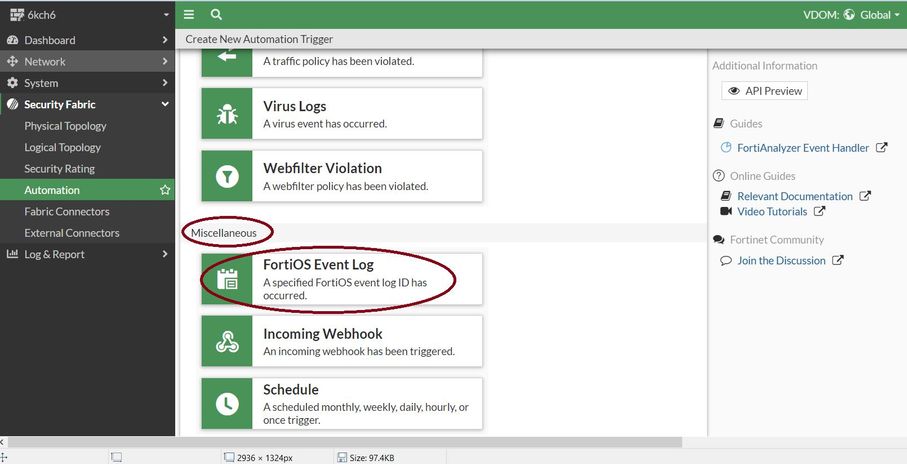Screen dimensions: 907x464
Task: Expand the Network menu chevron
Action: (164, 61)
